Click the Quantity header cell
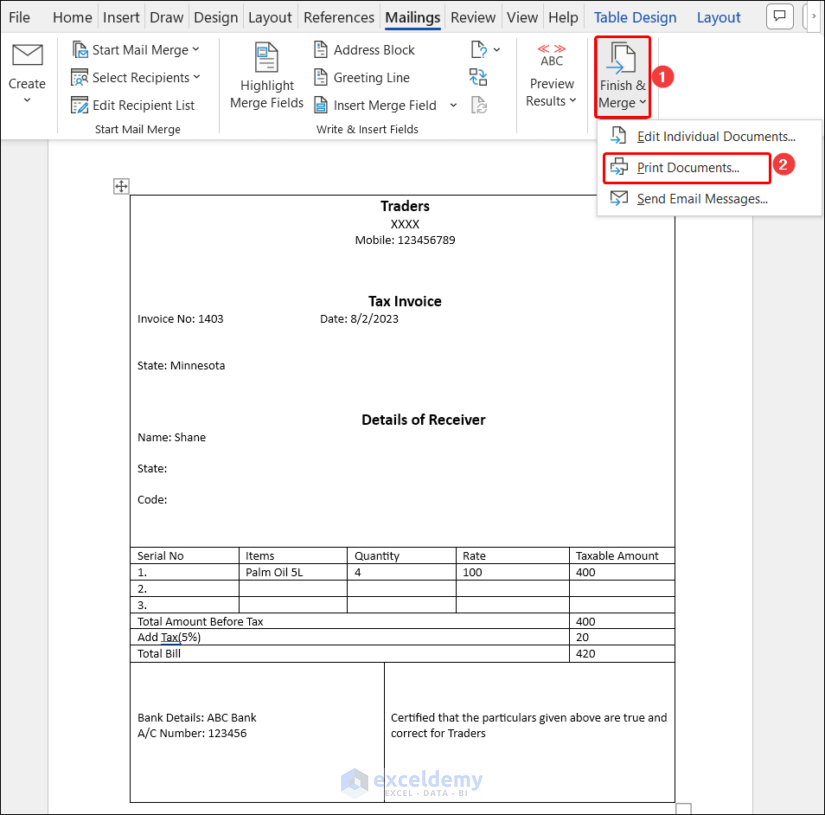This screenshot has height=815, width=825. pos(401,556)
